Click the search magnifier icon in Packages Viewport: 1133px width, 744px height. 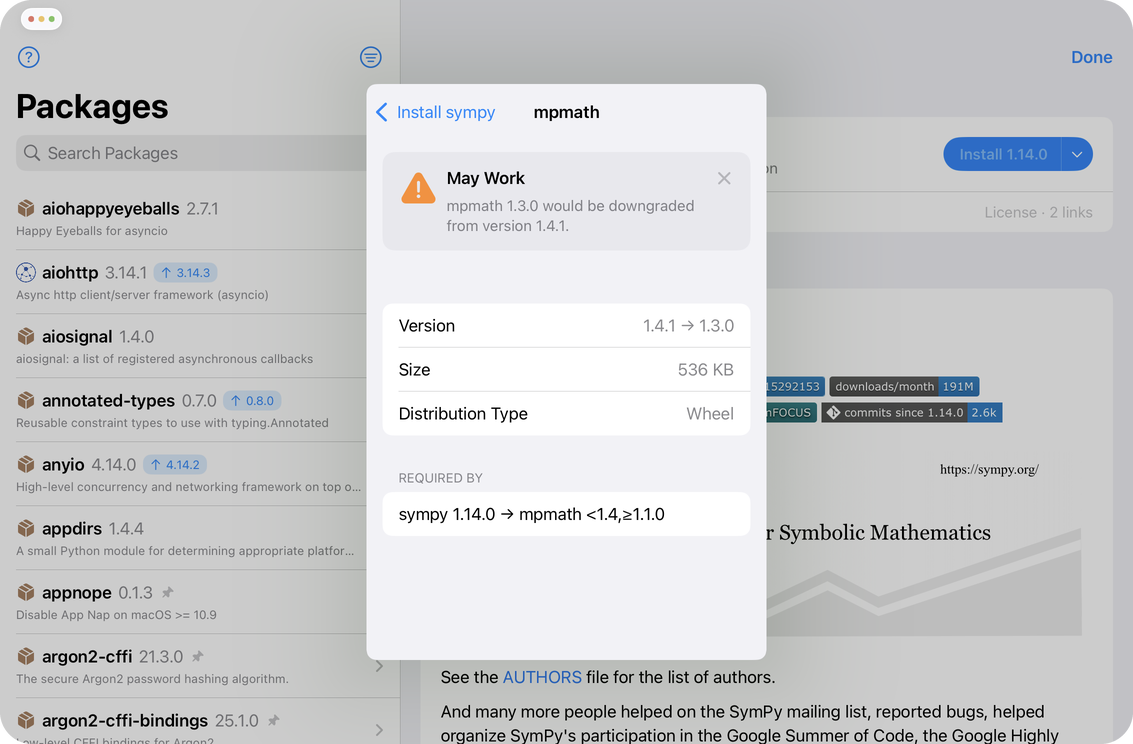tap(32, 153)
